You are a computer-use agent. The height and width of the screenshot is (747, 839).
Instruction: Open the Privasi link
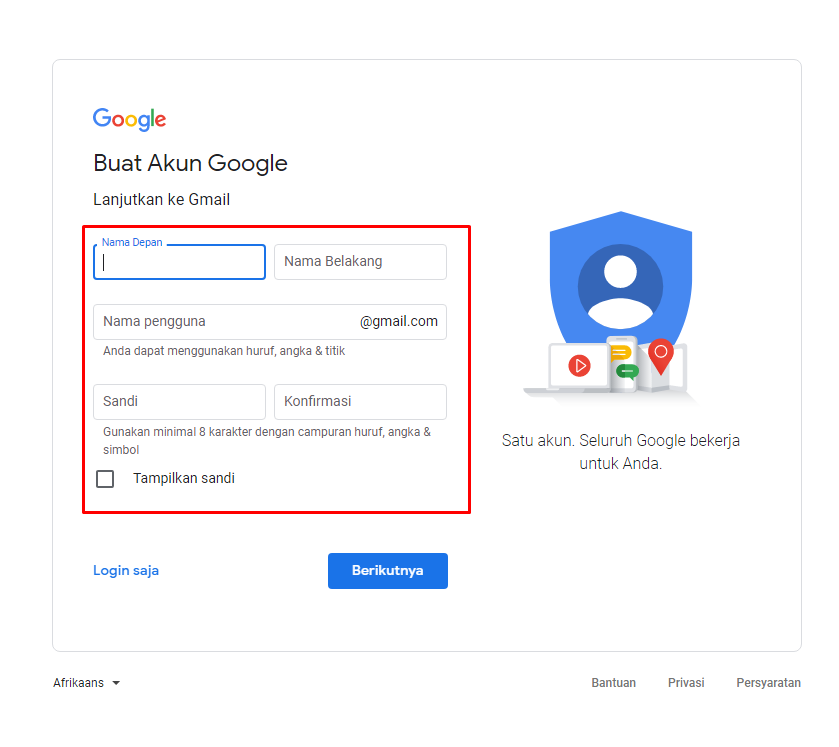click(x=686, y=683)
